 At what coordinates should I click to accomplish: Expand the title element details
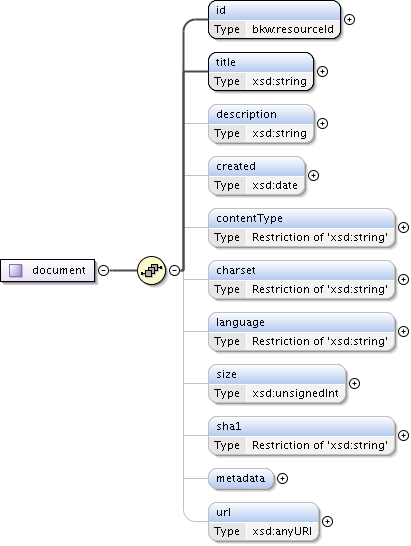323,71
